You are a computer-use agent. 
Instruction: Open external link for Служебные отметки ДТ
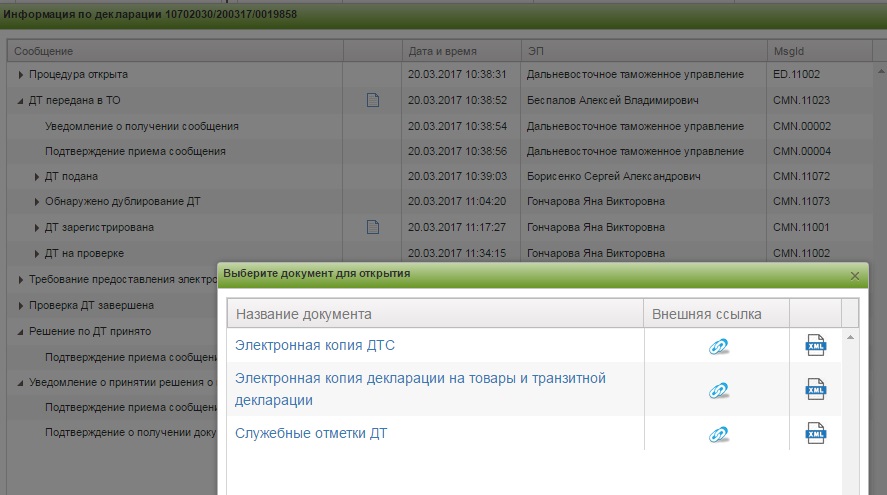718,434
